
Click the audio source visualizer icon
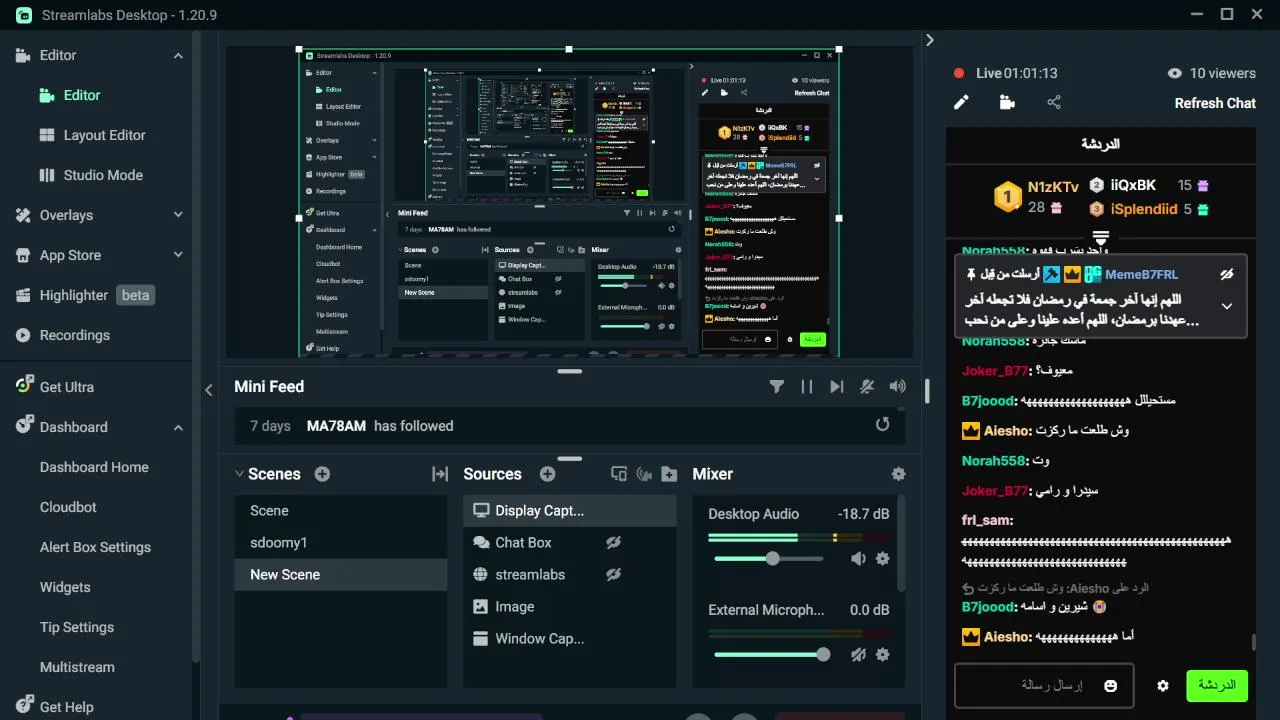[644, 474]
